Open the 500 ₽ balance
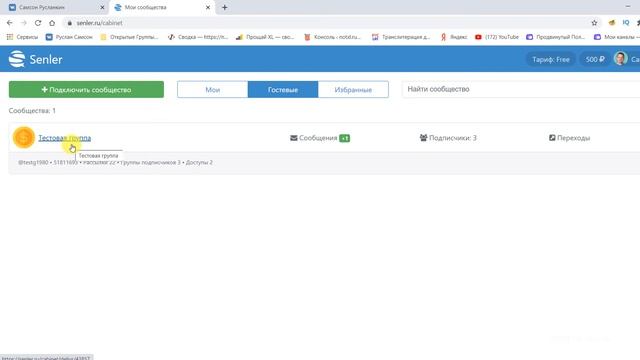The width and height of the screenshot is (640, 360). [x=595, y=59]
